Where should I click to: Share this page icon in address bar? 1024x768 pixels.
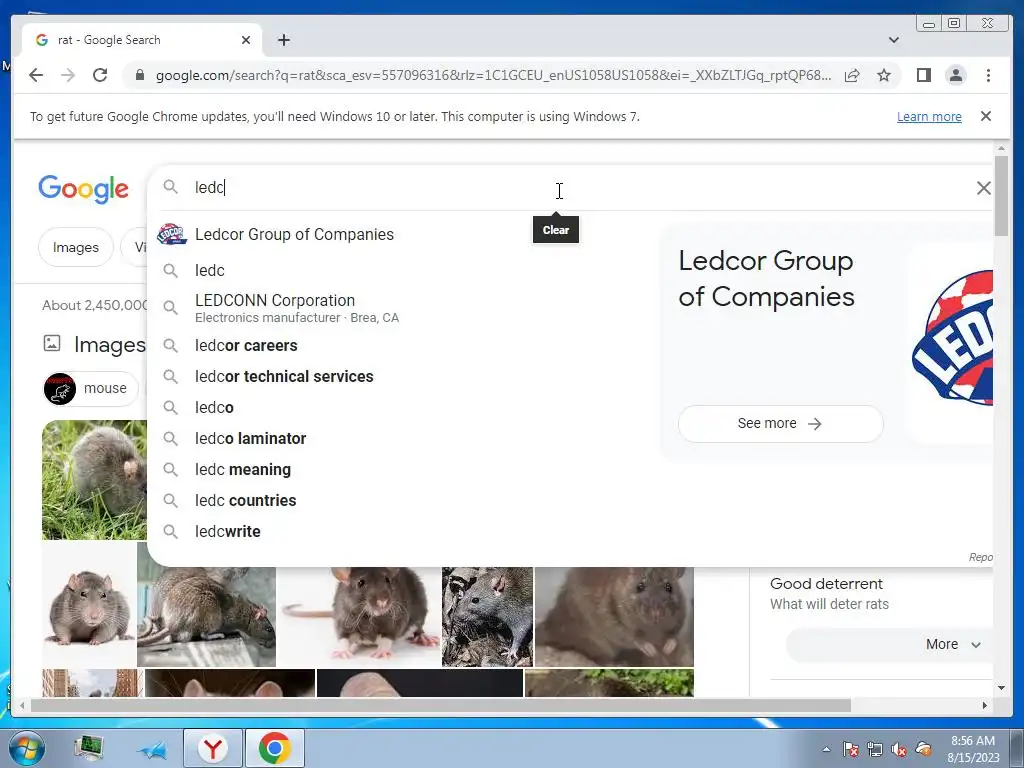(852, 75)
